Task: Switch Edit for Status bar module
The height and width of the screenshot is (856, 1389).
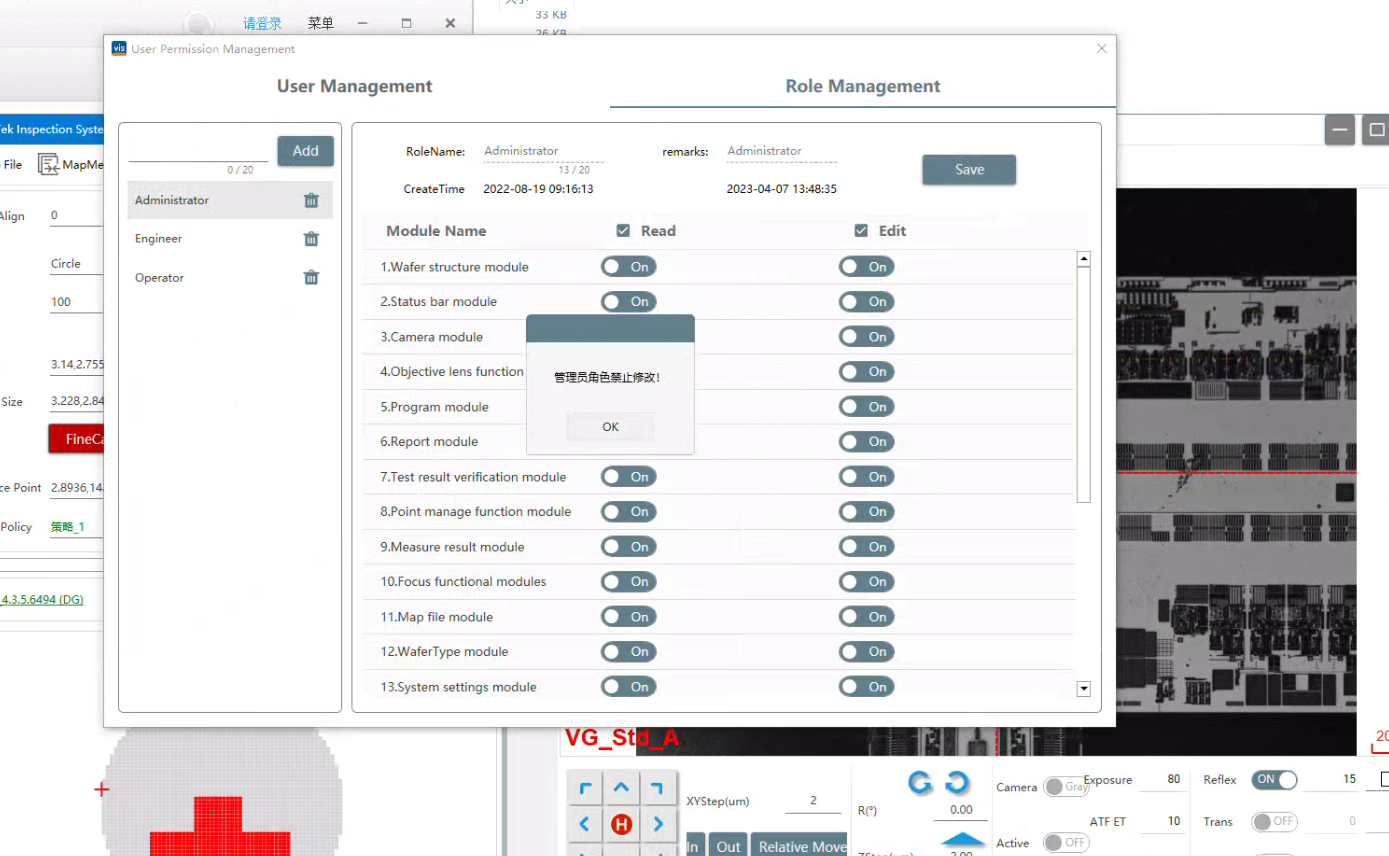Action: [x=866, y=302]
